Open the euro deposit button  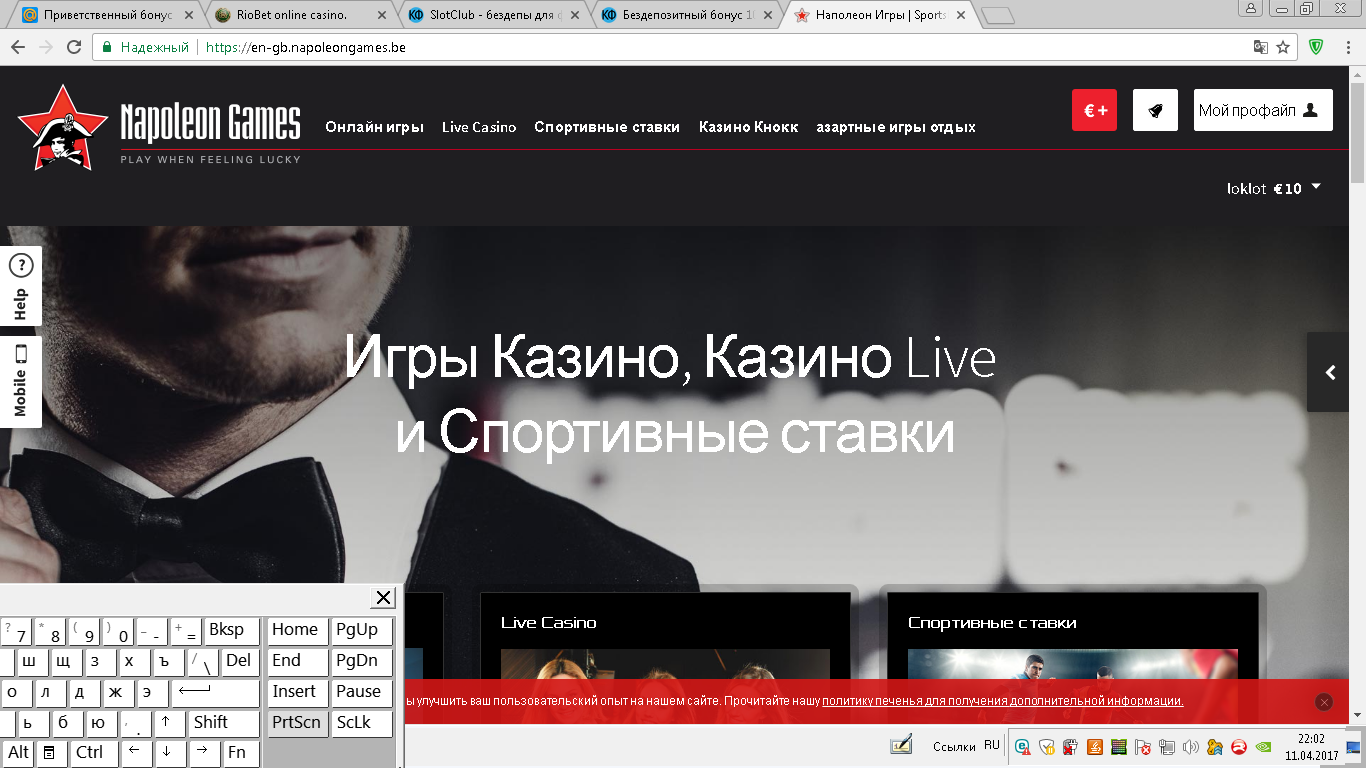tap(1094, 110)
